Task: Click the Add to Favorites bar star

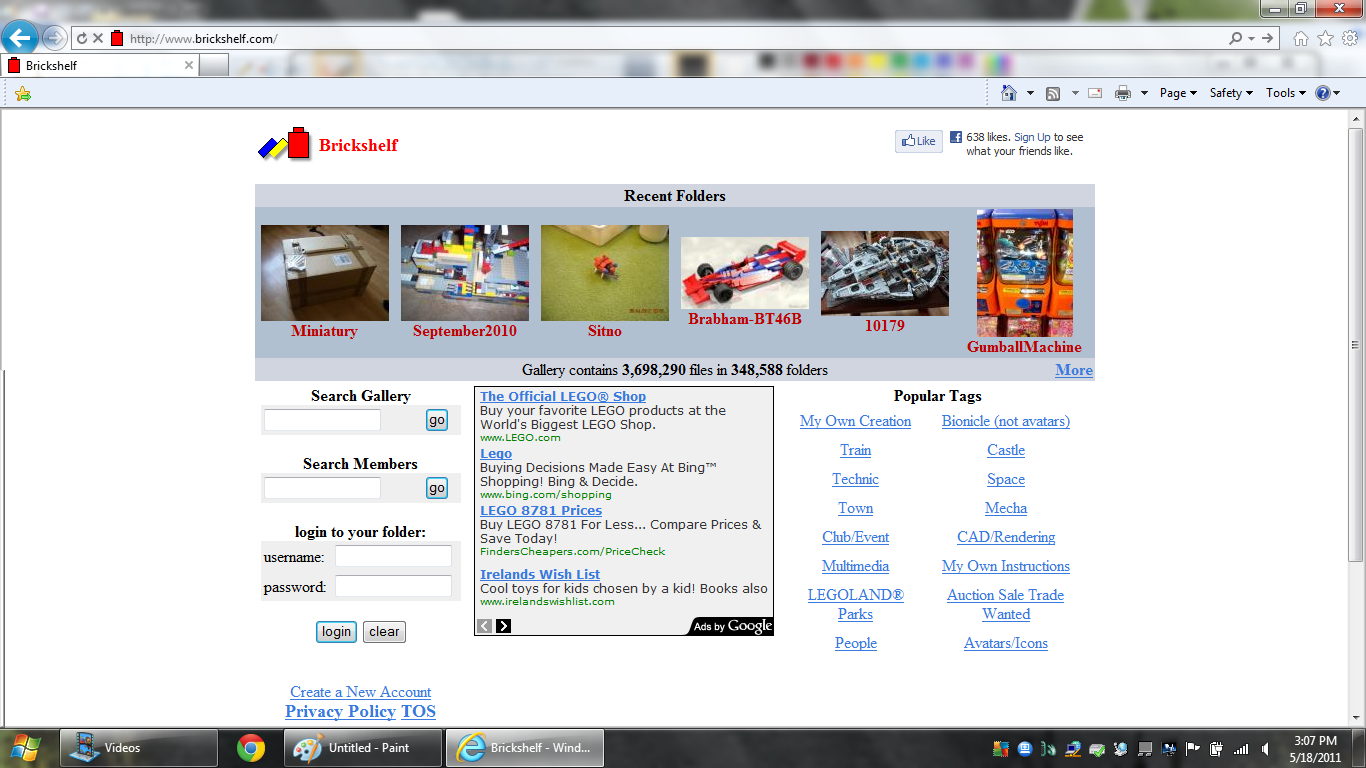Action: click(23, 93)
